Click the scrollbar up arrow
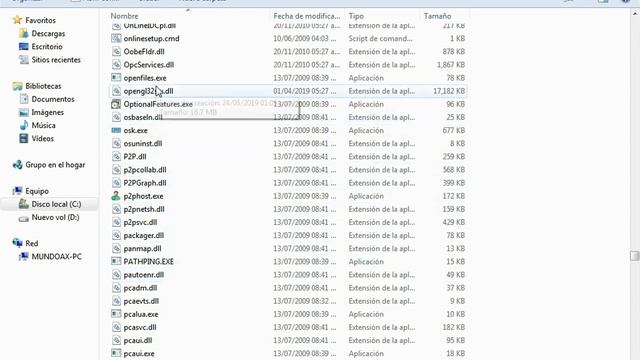The image size is (640, 360). (635, 14)
